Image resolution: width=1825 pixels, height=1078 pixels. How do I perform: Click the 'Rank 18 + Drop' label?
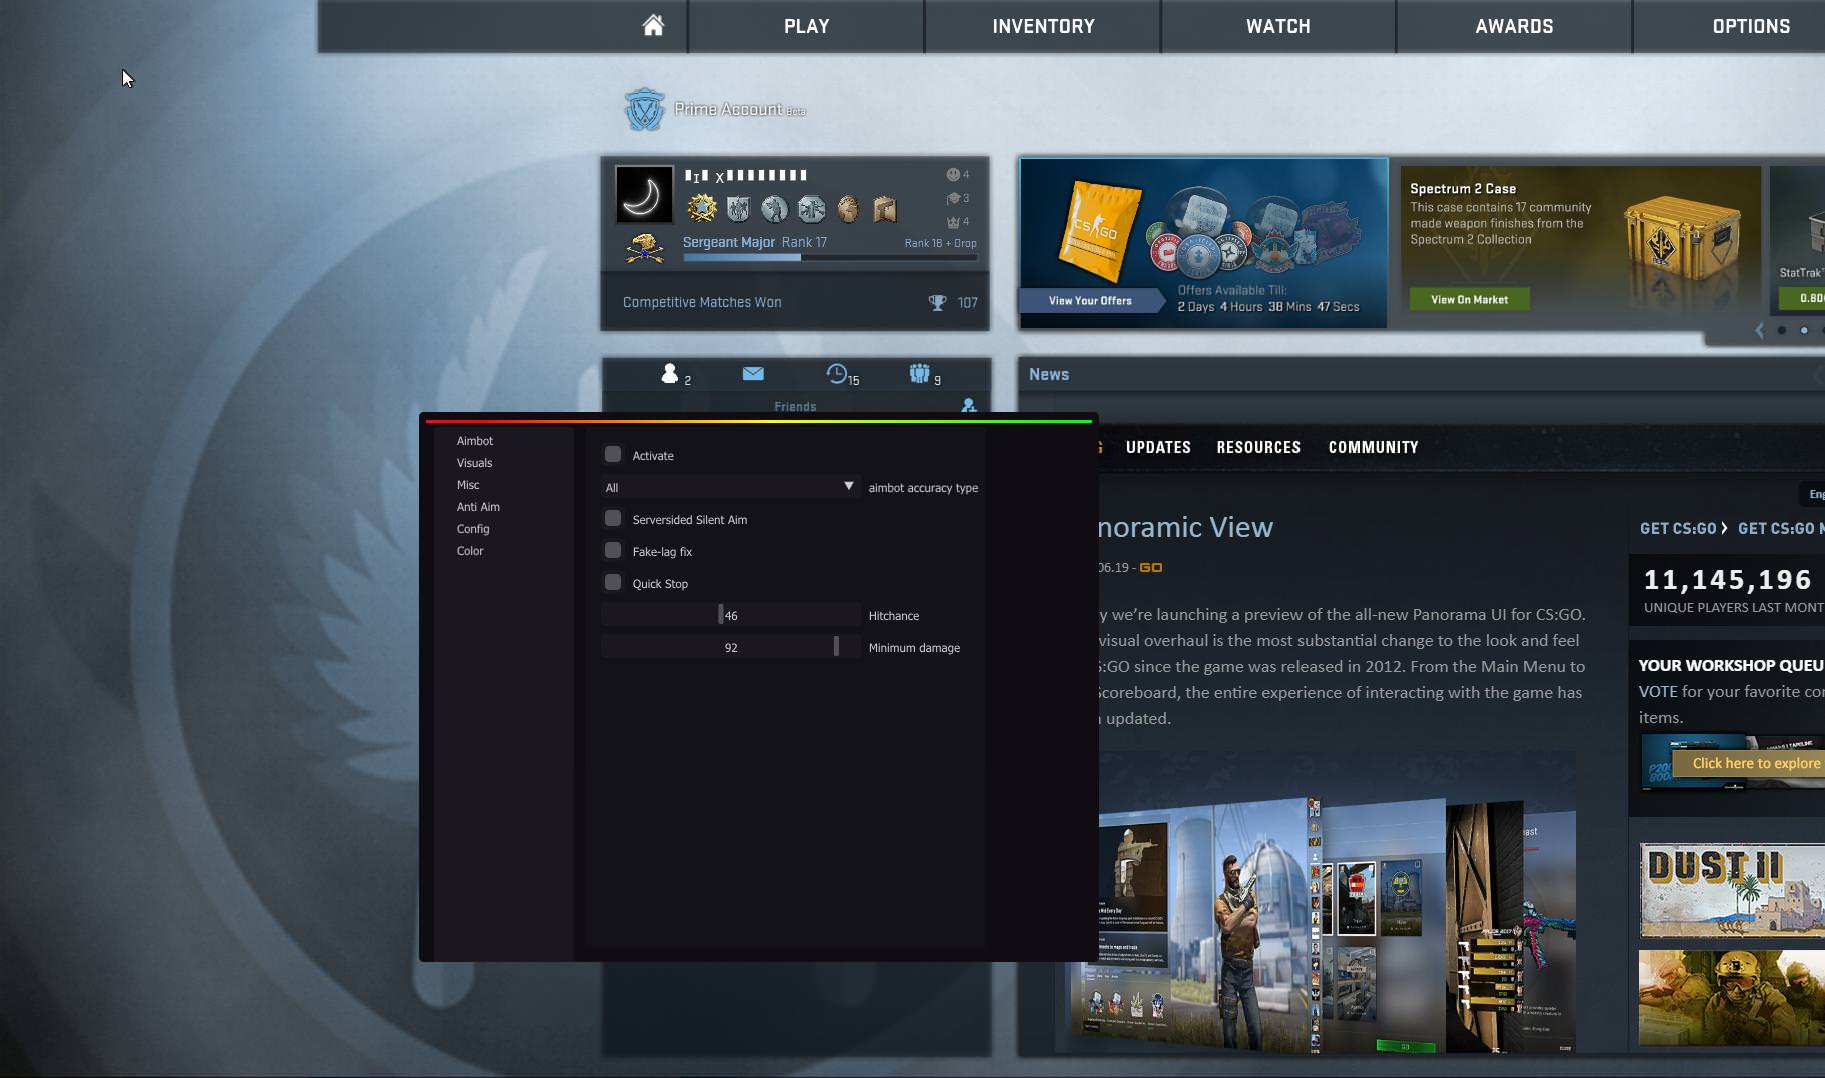point(940,243)
